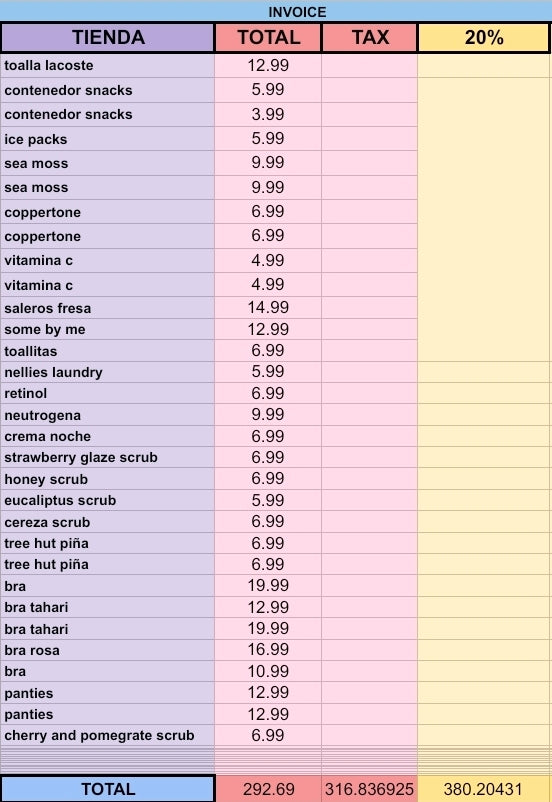This screenshot has width=552, height=802.
Task: Click the 'eucaliptus scrub' cell
Action: (107, 500)
